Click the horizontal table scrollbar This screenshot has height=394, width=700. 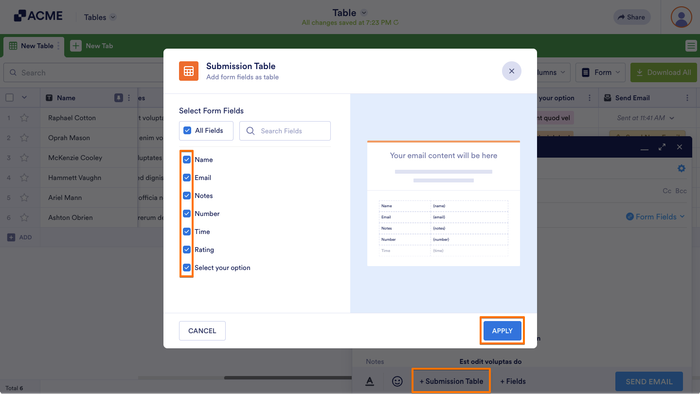[288, 377]
